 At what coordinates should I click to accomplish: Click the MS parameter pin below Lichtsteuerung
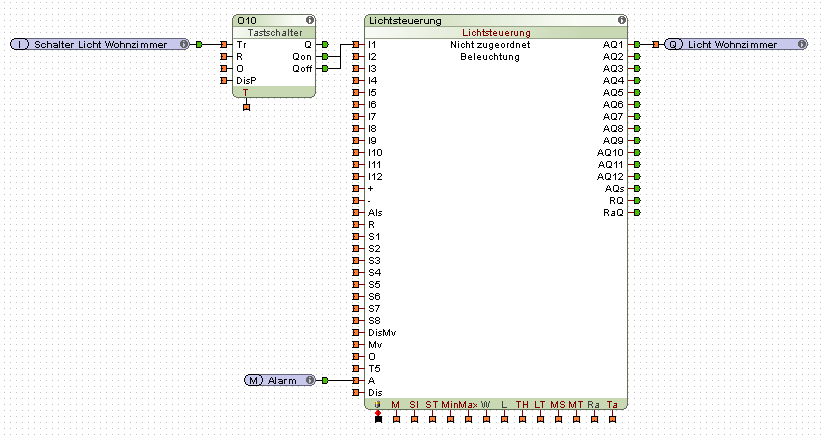click(558, 419)
